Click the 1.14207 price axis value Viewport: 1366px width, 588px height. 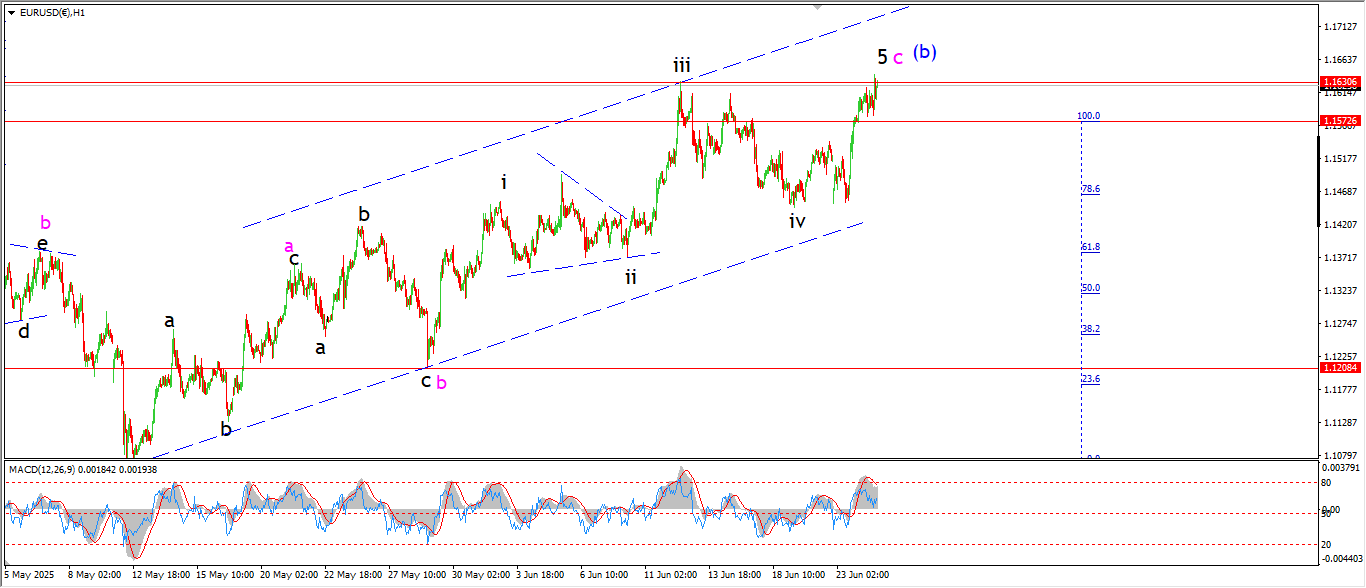point(1340,225)
